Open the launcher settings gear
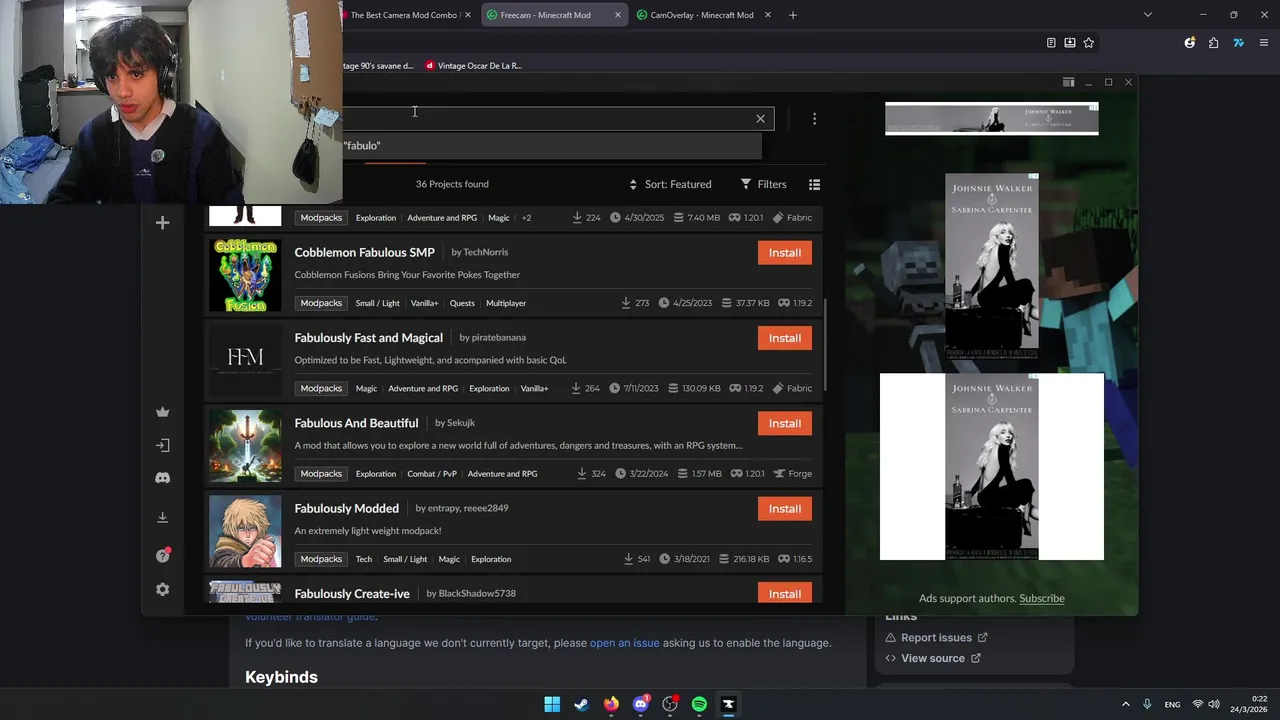Image resolution: width=1280 pixels, height=720 pixels. pos(162,590)
